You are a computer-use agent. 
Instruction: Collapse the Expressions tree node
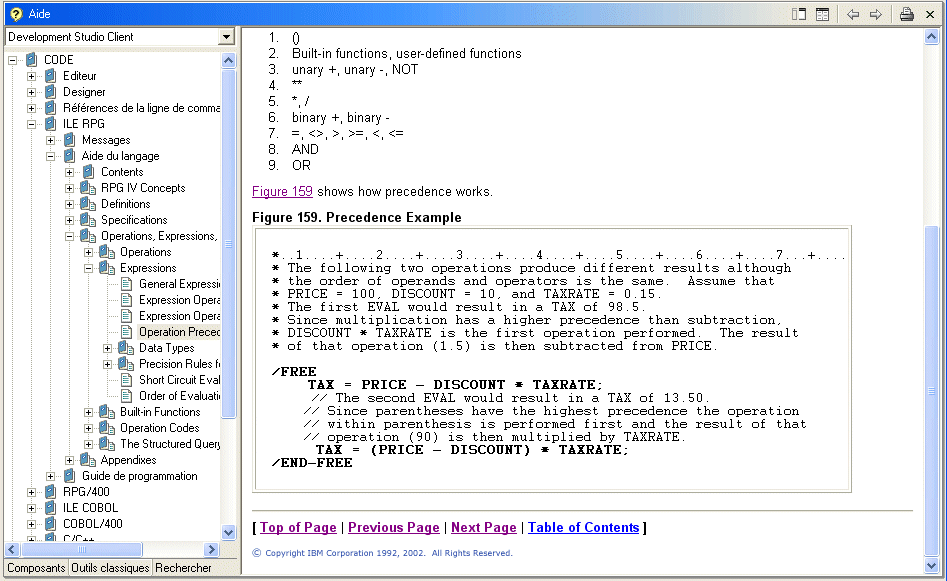[x=89, y=268]
